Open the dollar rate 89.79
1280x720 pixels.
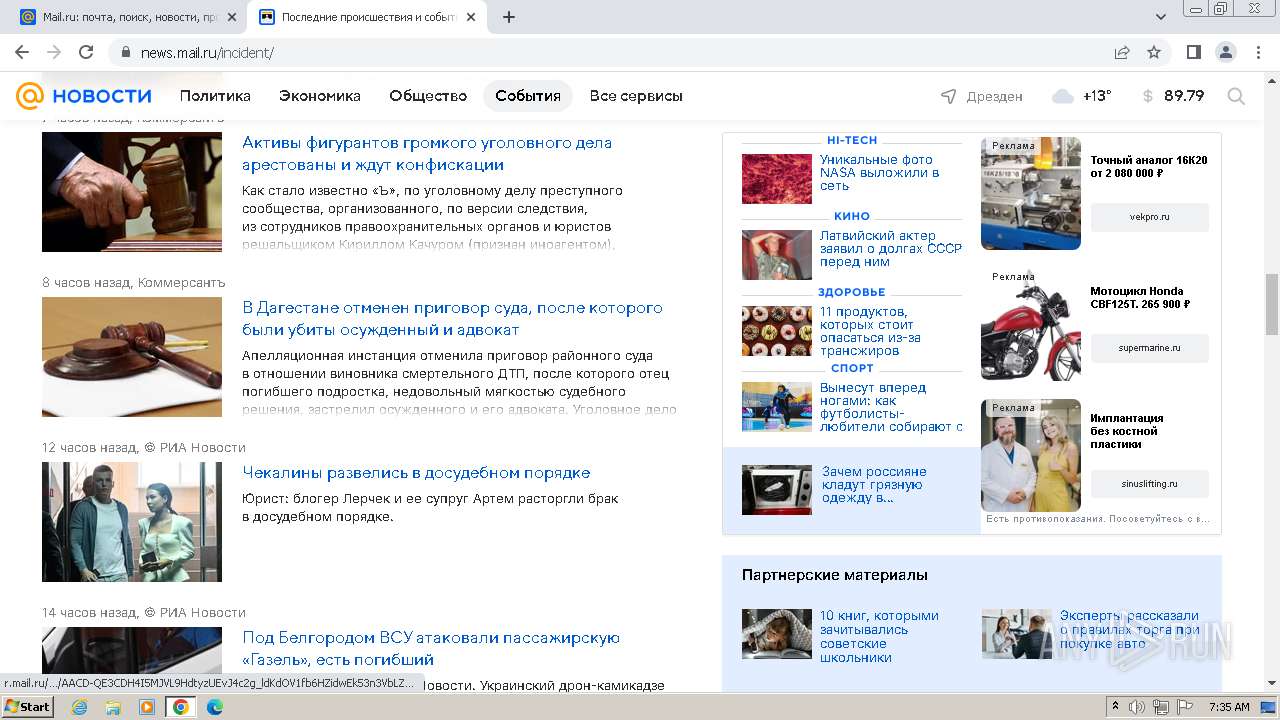1173,96
